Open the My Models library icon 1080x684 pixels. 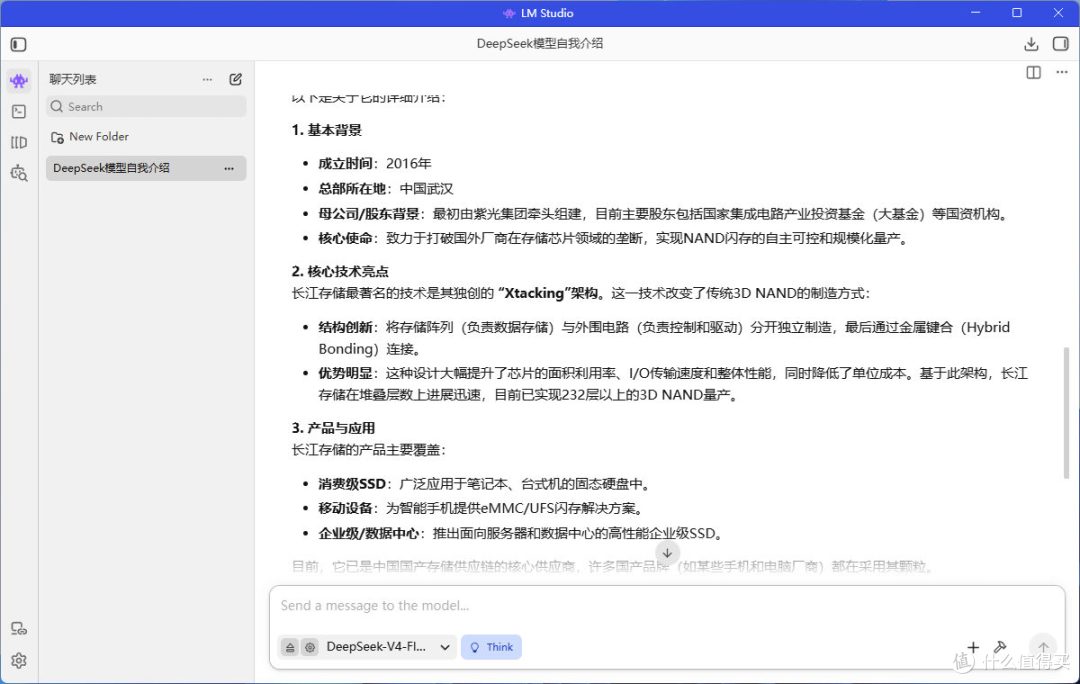point(19,143)
